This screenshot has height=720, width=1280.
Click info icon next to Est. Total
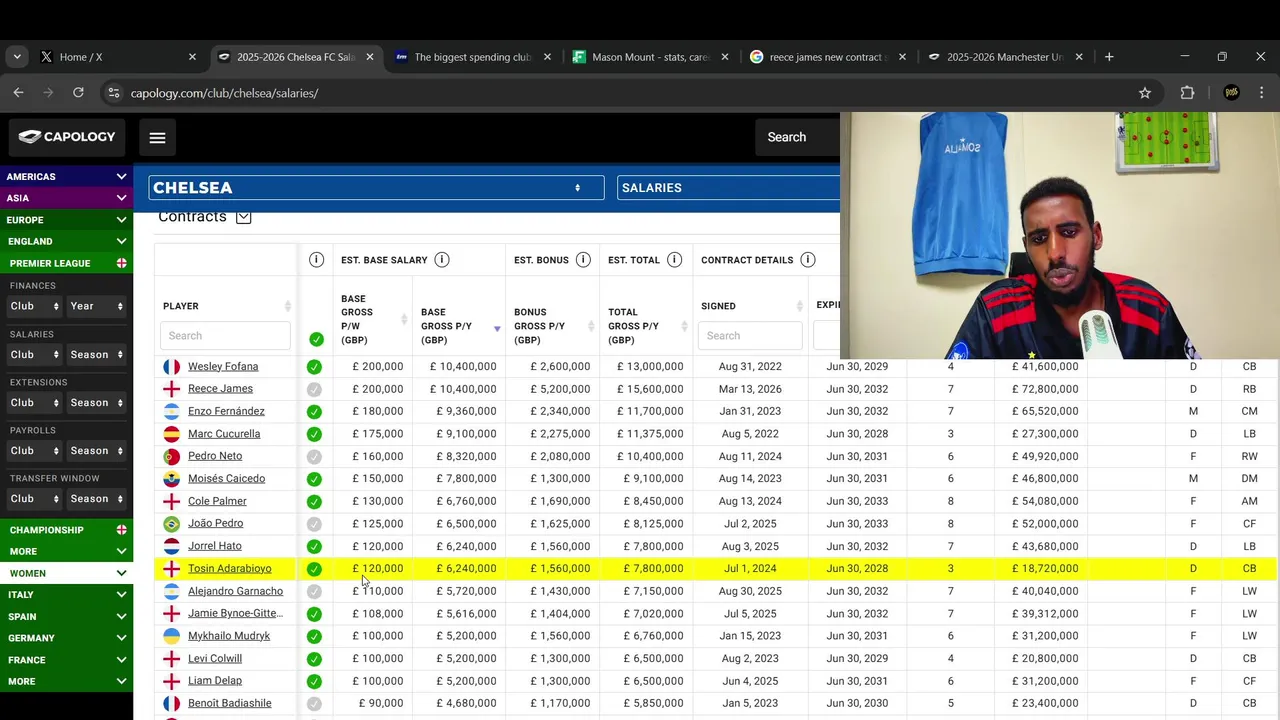click(675, 260)
